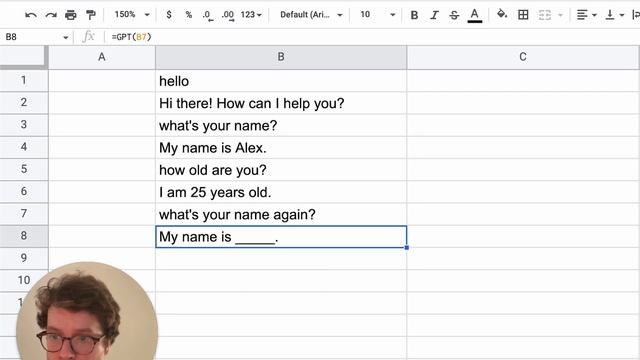Screen dimensions: 640x360
Task: Click the cell "My name is Alex."
Action: coord(281,147)
